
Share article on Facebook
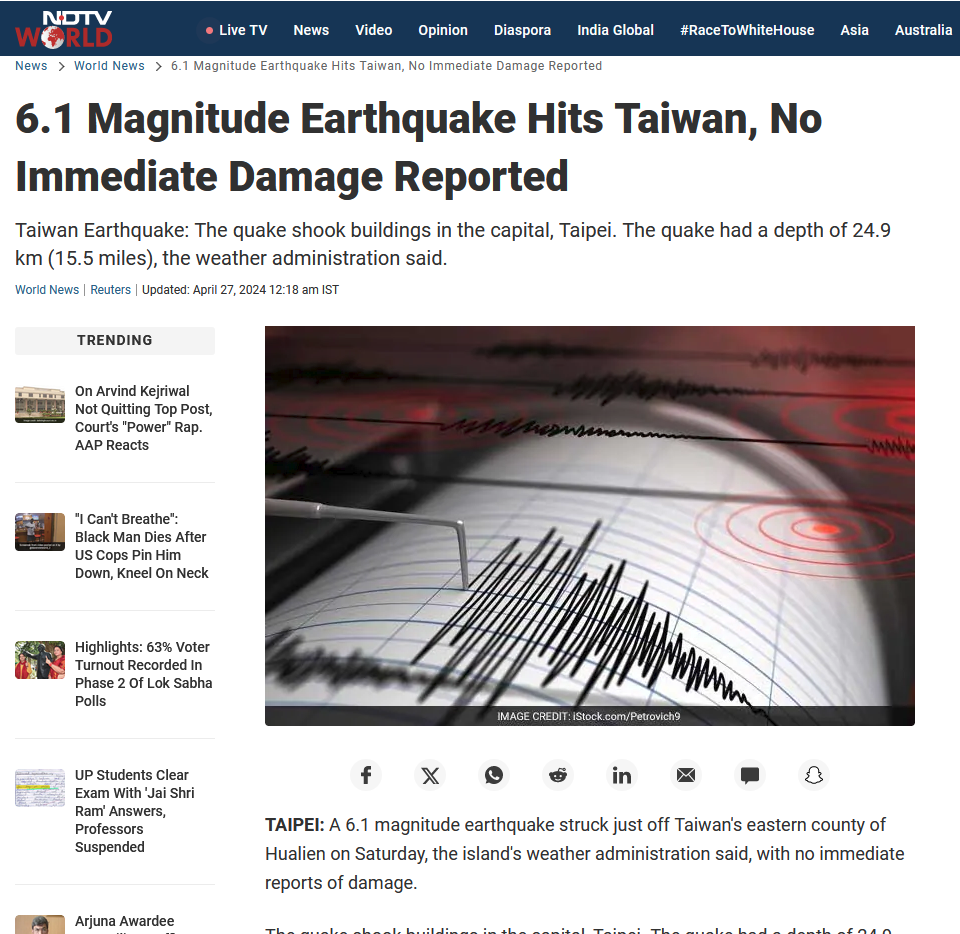coord(366,775)
